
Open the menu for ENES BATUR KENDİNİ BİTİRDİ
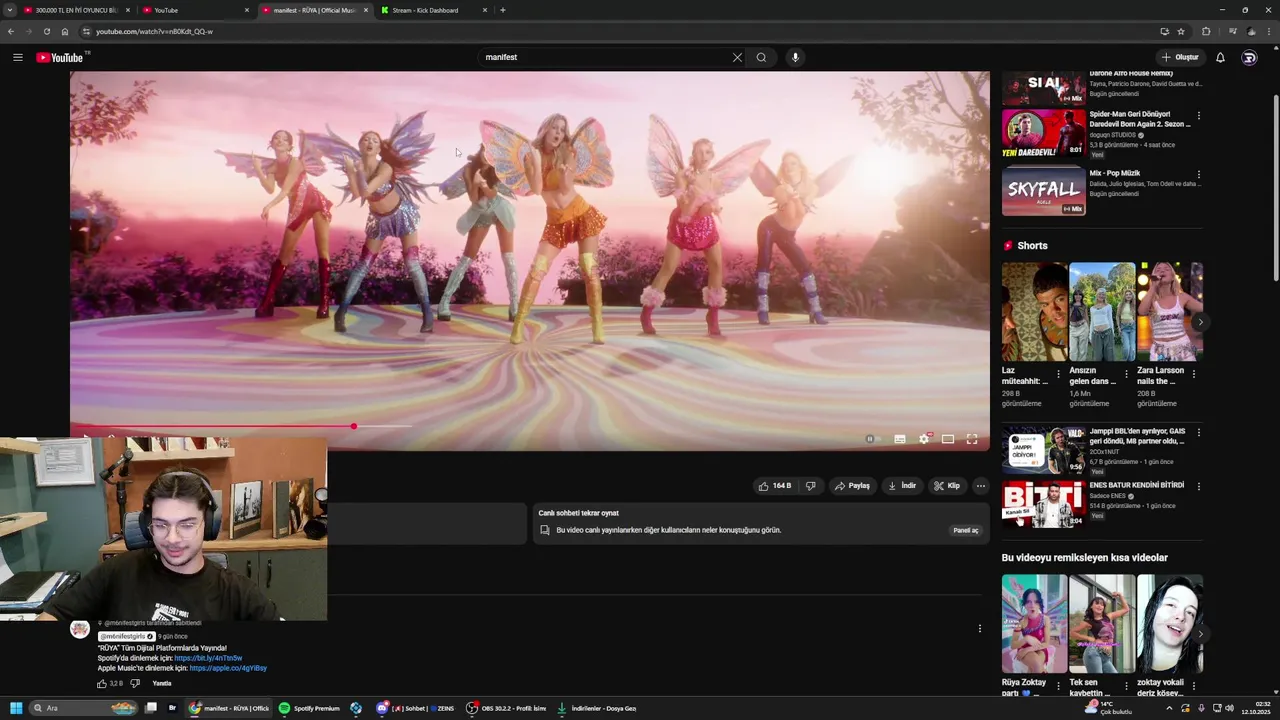click(x=1198, y=487)
